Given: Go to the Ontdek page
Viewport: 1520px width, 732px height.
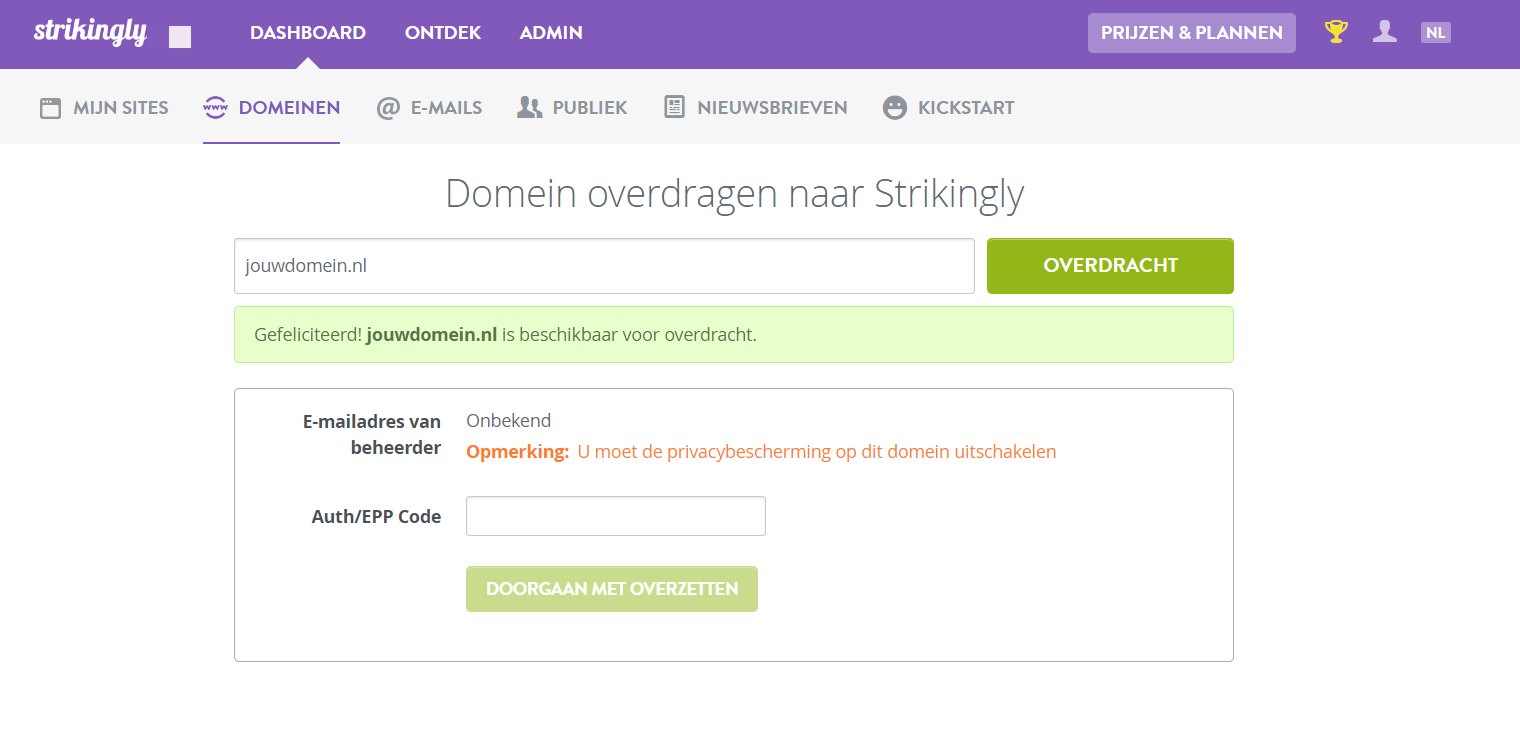Looking at the screenshot, I should 443,33.
